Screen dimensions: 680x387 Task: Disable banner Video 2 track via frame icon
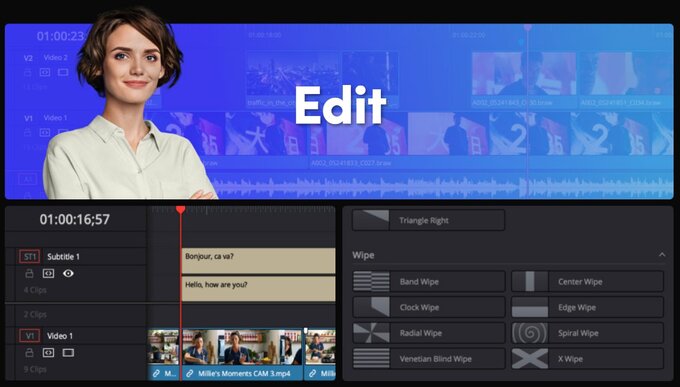pyautogui.click(x=63, y=72)
